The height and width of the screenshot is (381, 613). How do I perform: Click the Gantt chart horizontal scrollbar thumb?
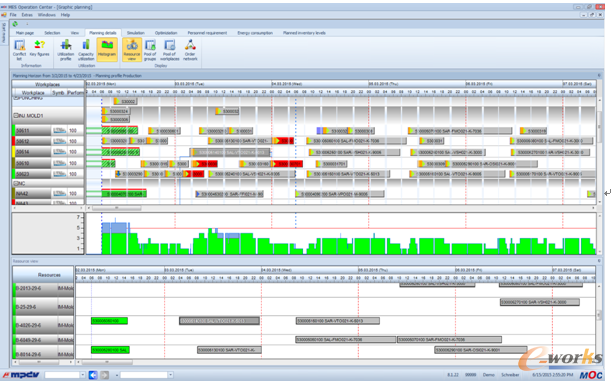(x=117, y=208)
